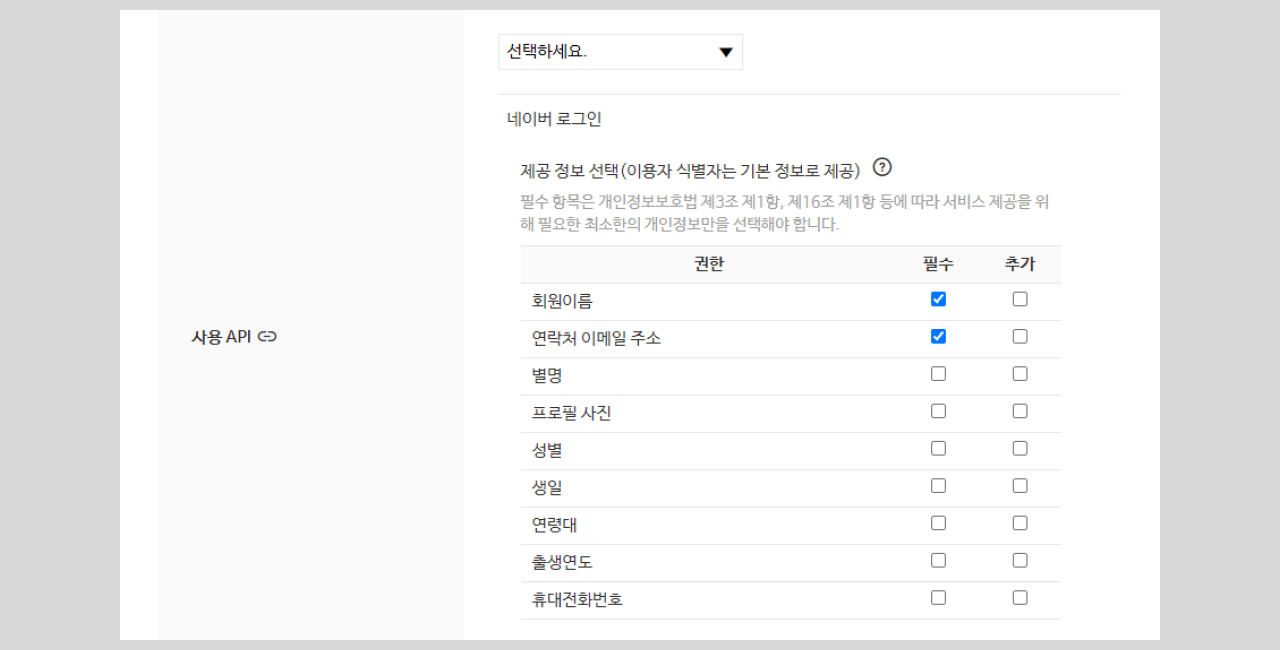Check 추가 box for 연락처 이메일 주소
The image size is (1280, 650).
click(x=1020, y=336)
